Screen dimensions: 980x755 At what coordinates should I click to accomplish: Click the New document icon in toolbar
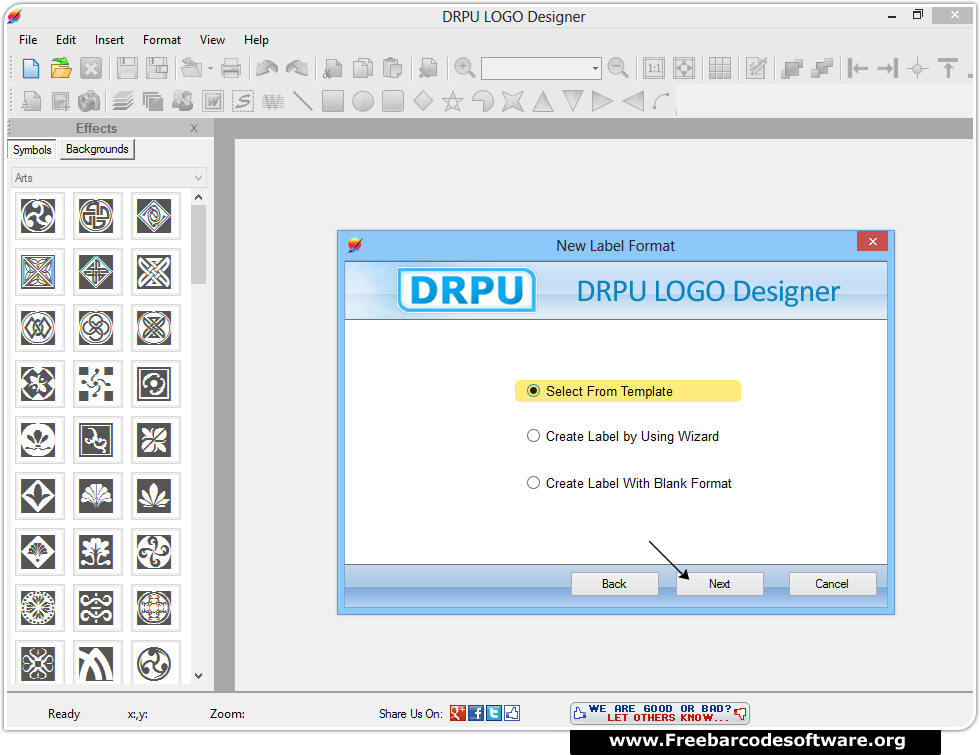pyautogui.click(x=31, y=68)
